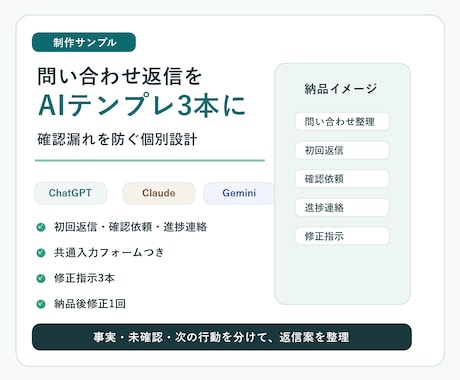Click the check icon beside 共通入力フォームつき
Viewport: 460px width, 380px height.
pos(41,253)
